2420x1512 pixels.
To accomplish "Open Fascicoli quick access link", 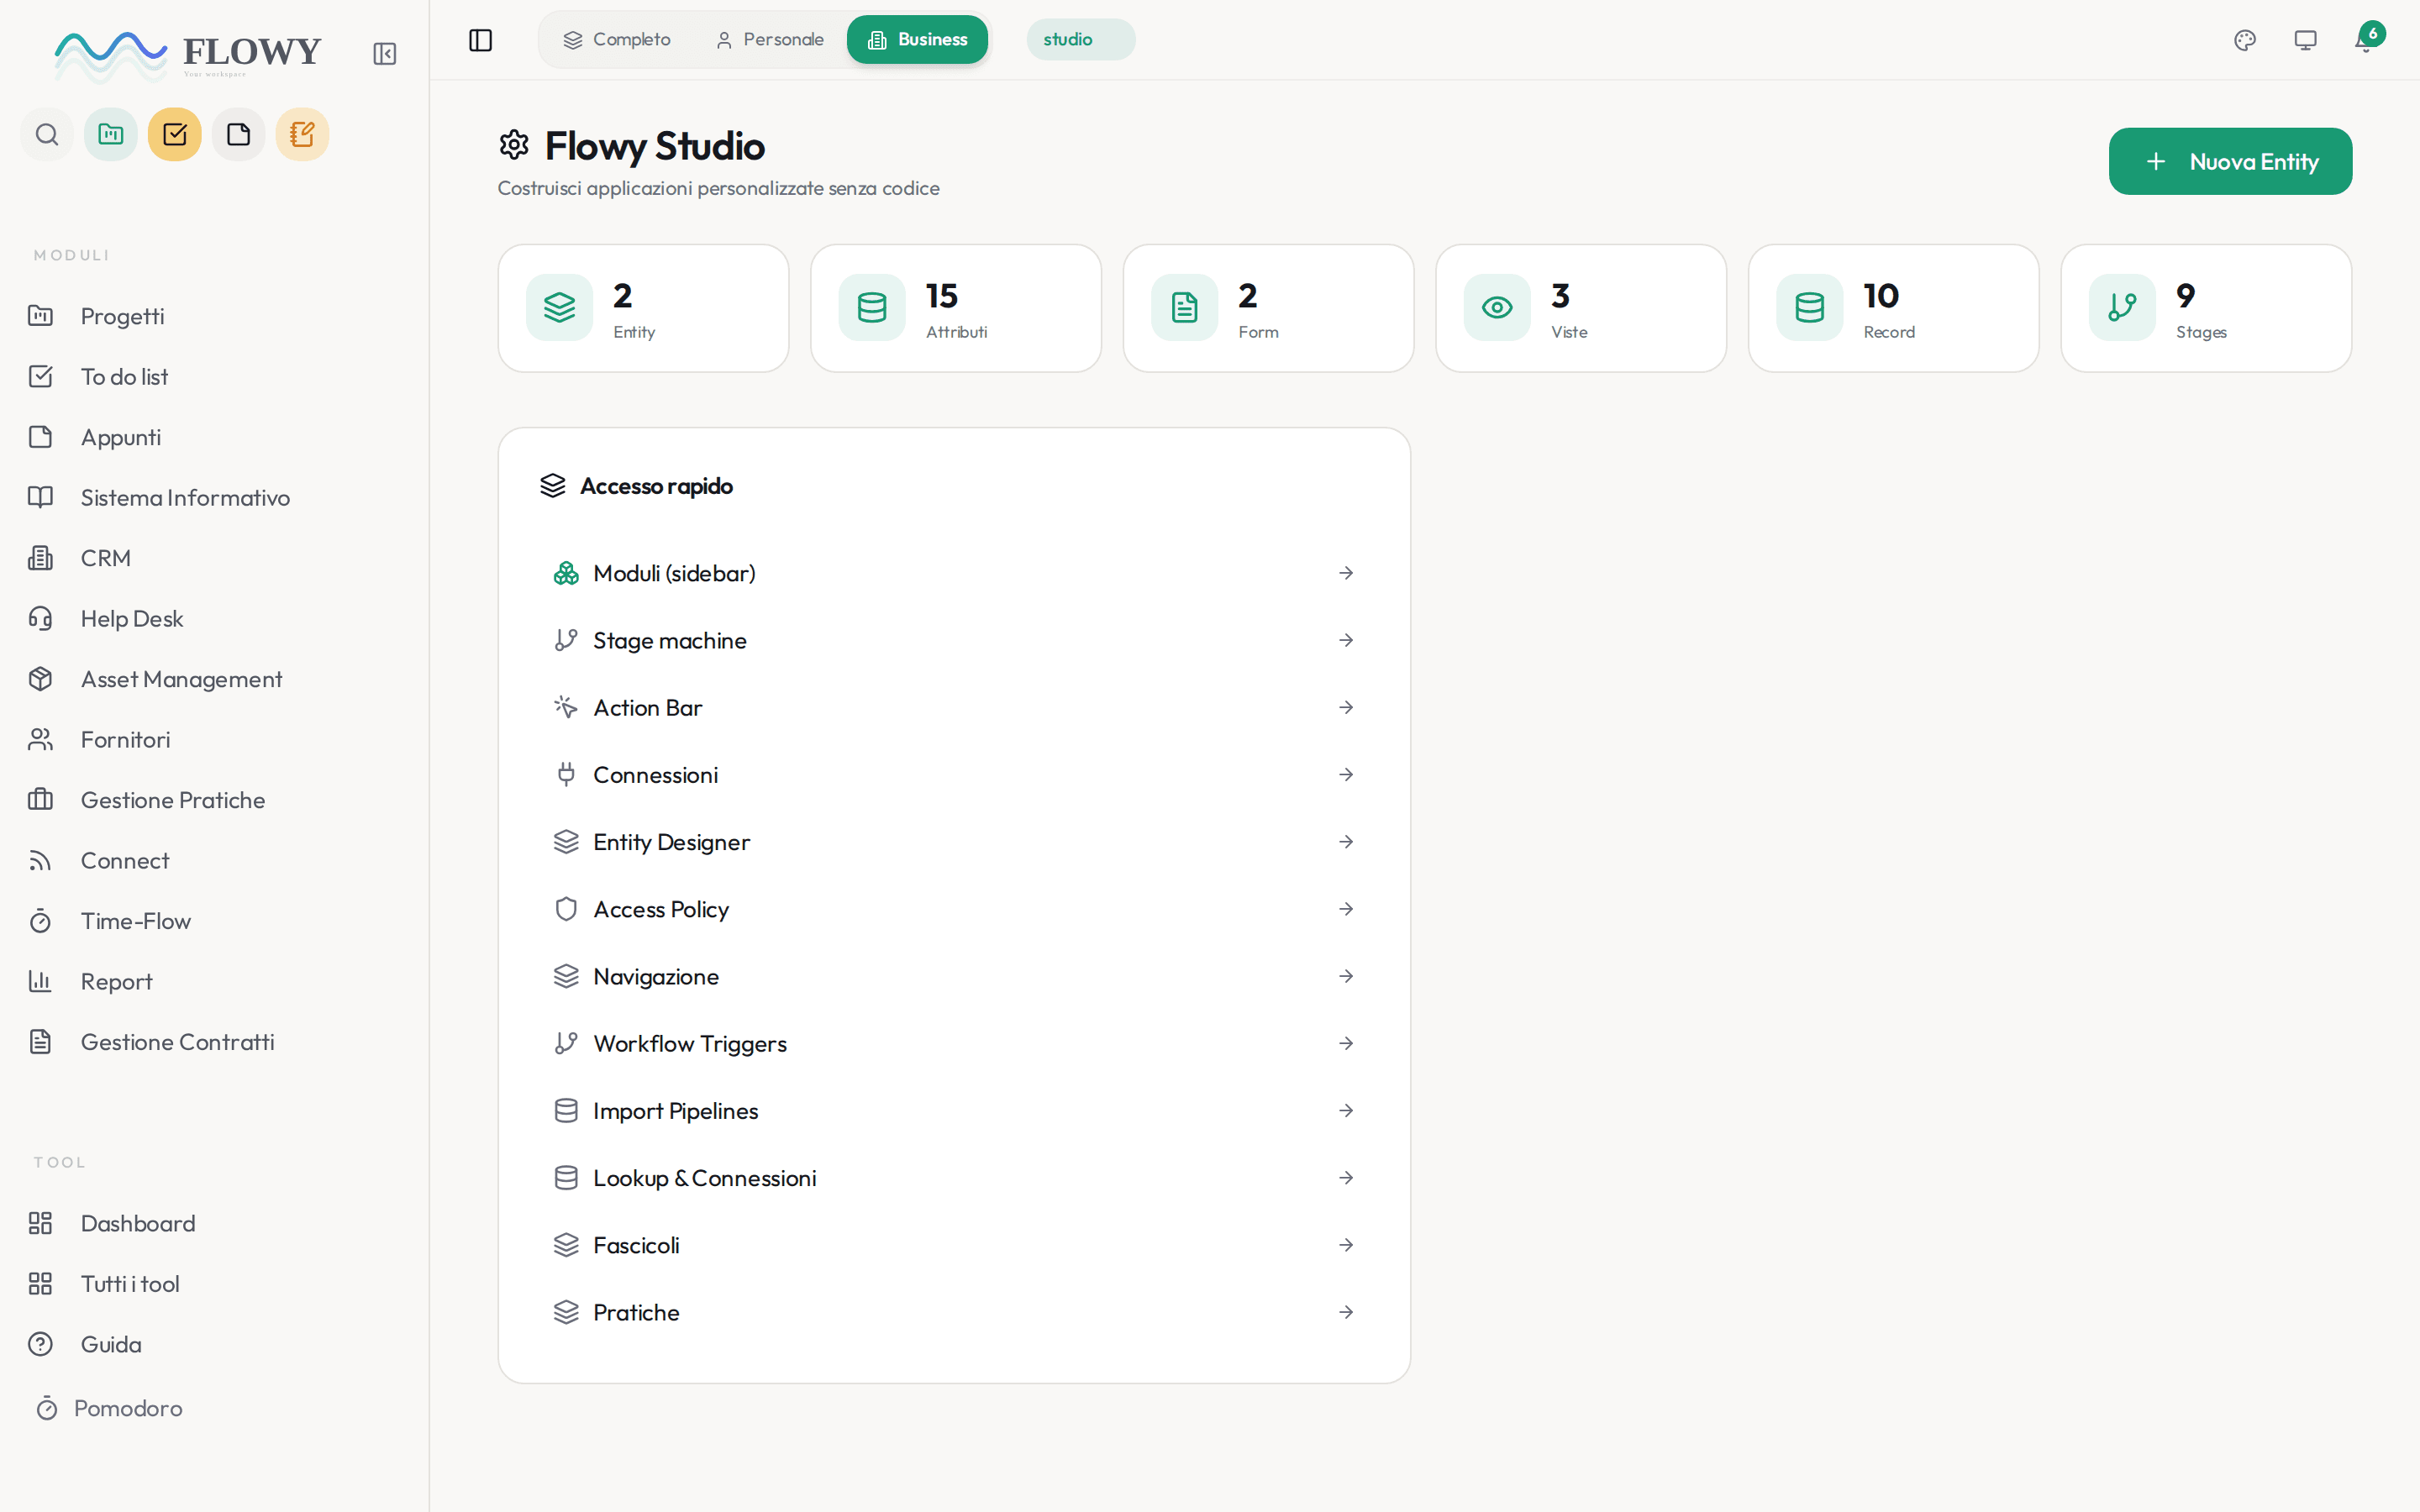I will (954, 1245).
